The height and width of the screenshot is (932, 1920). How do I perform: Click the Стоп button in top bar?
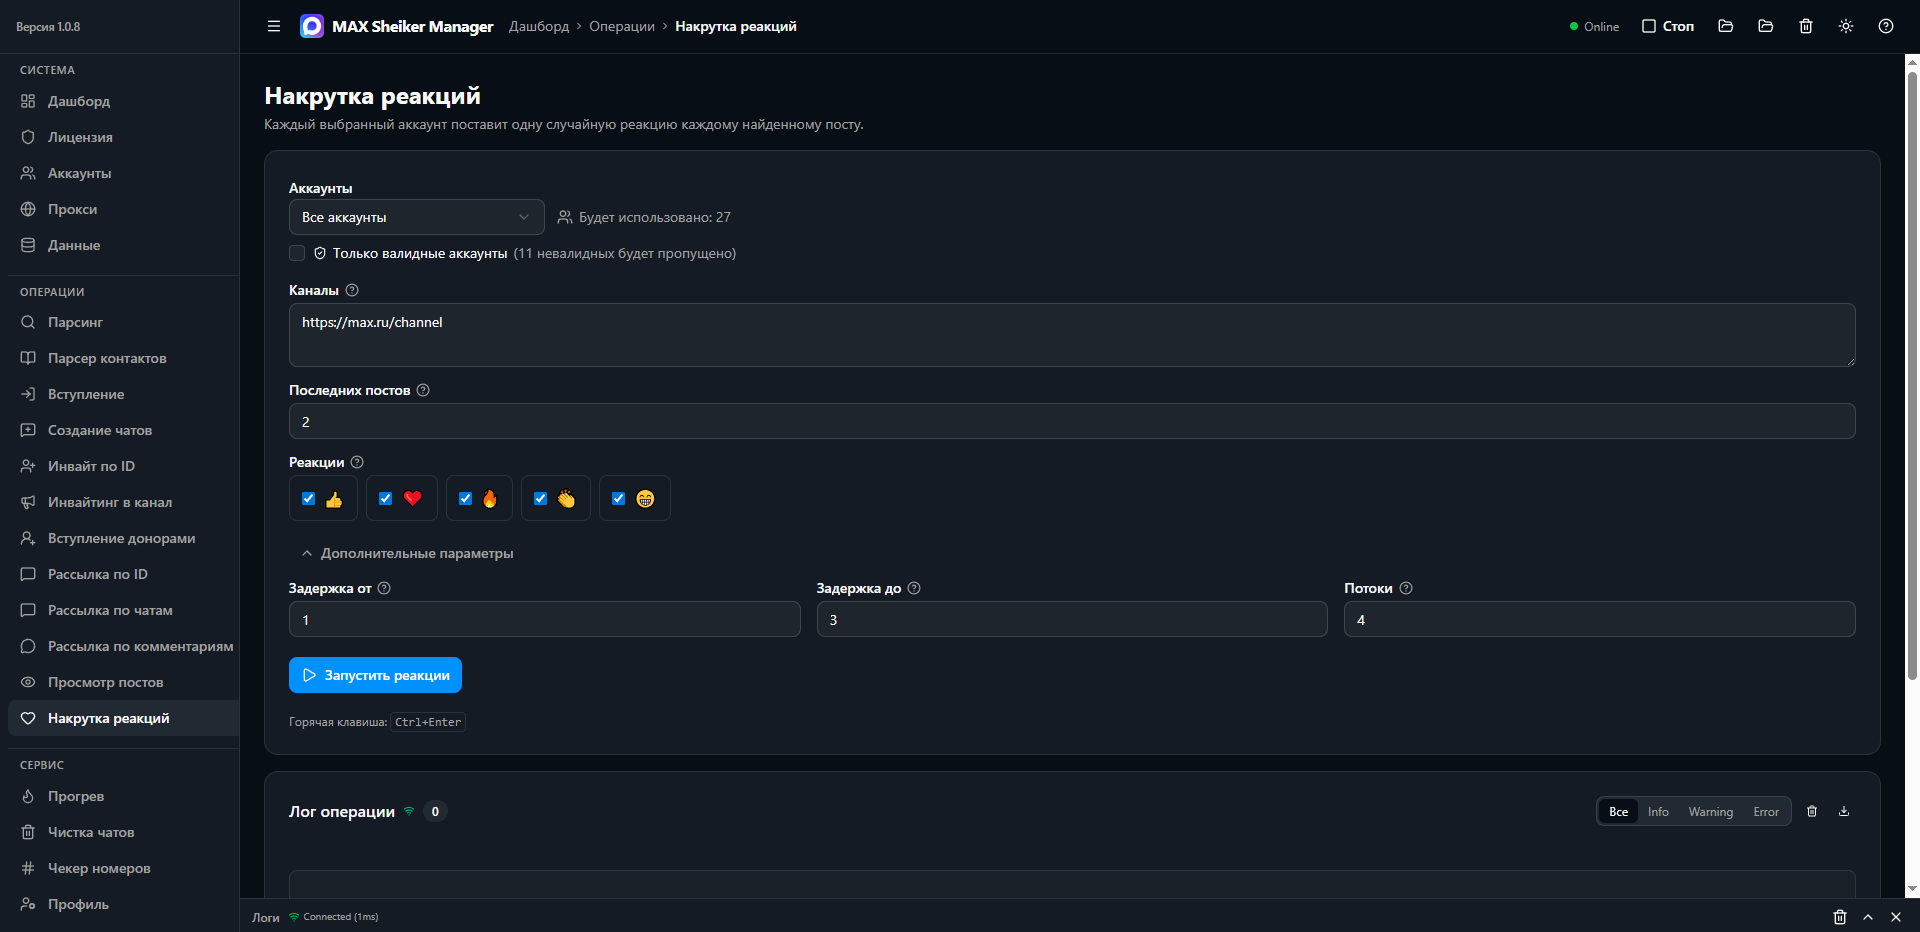pyautogui.click(x=1668, y=26)
